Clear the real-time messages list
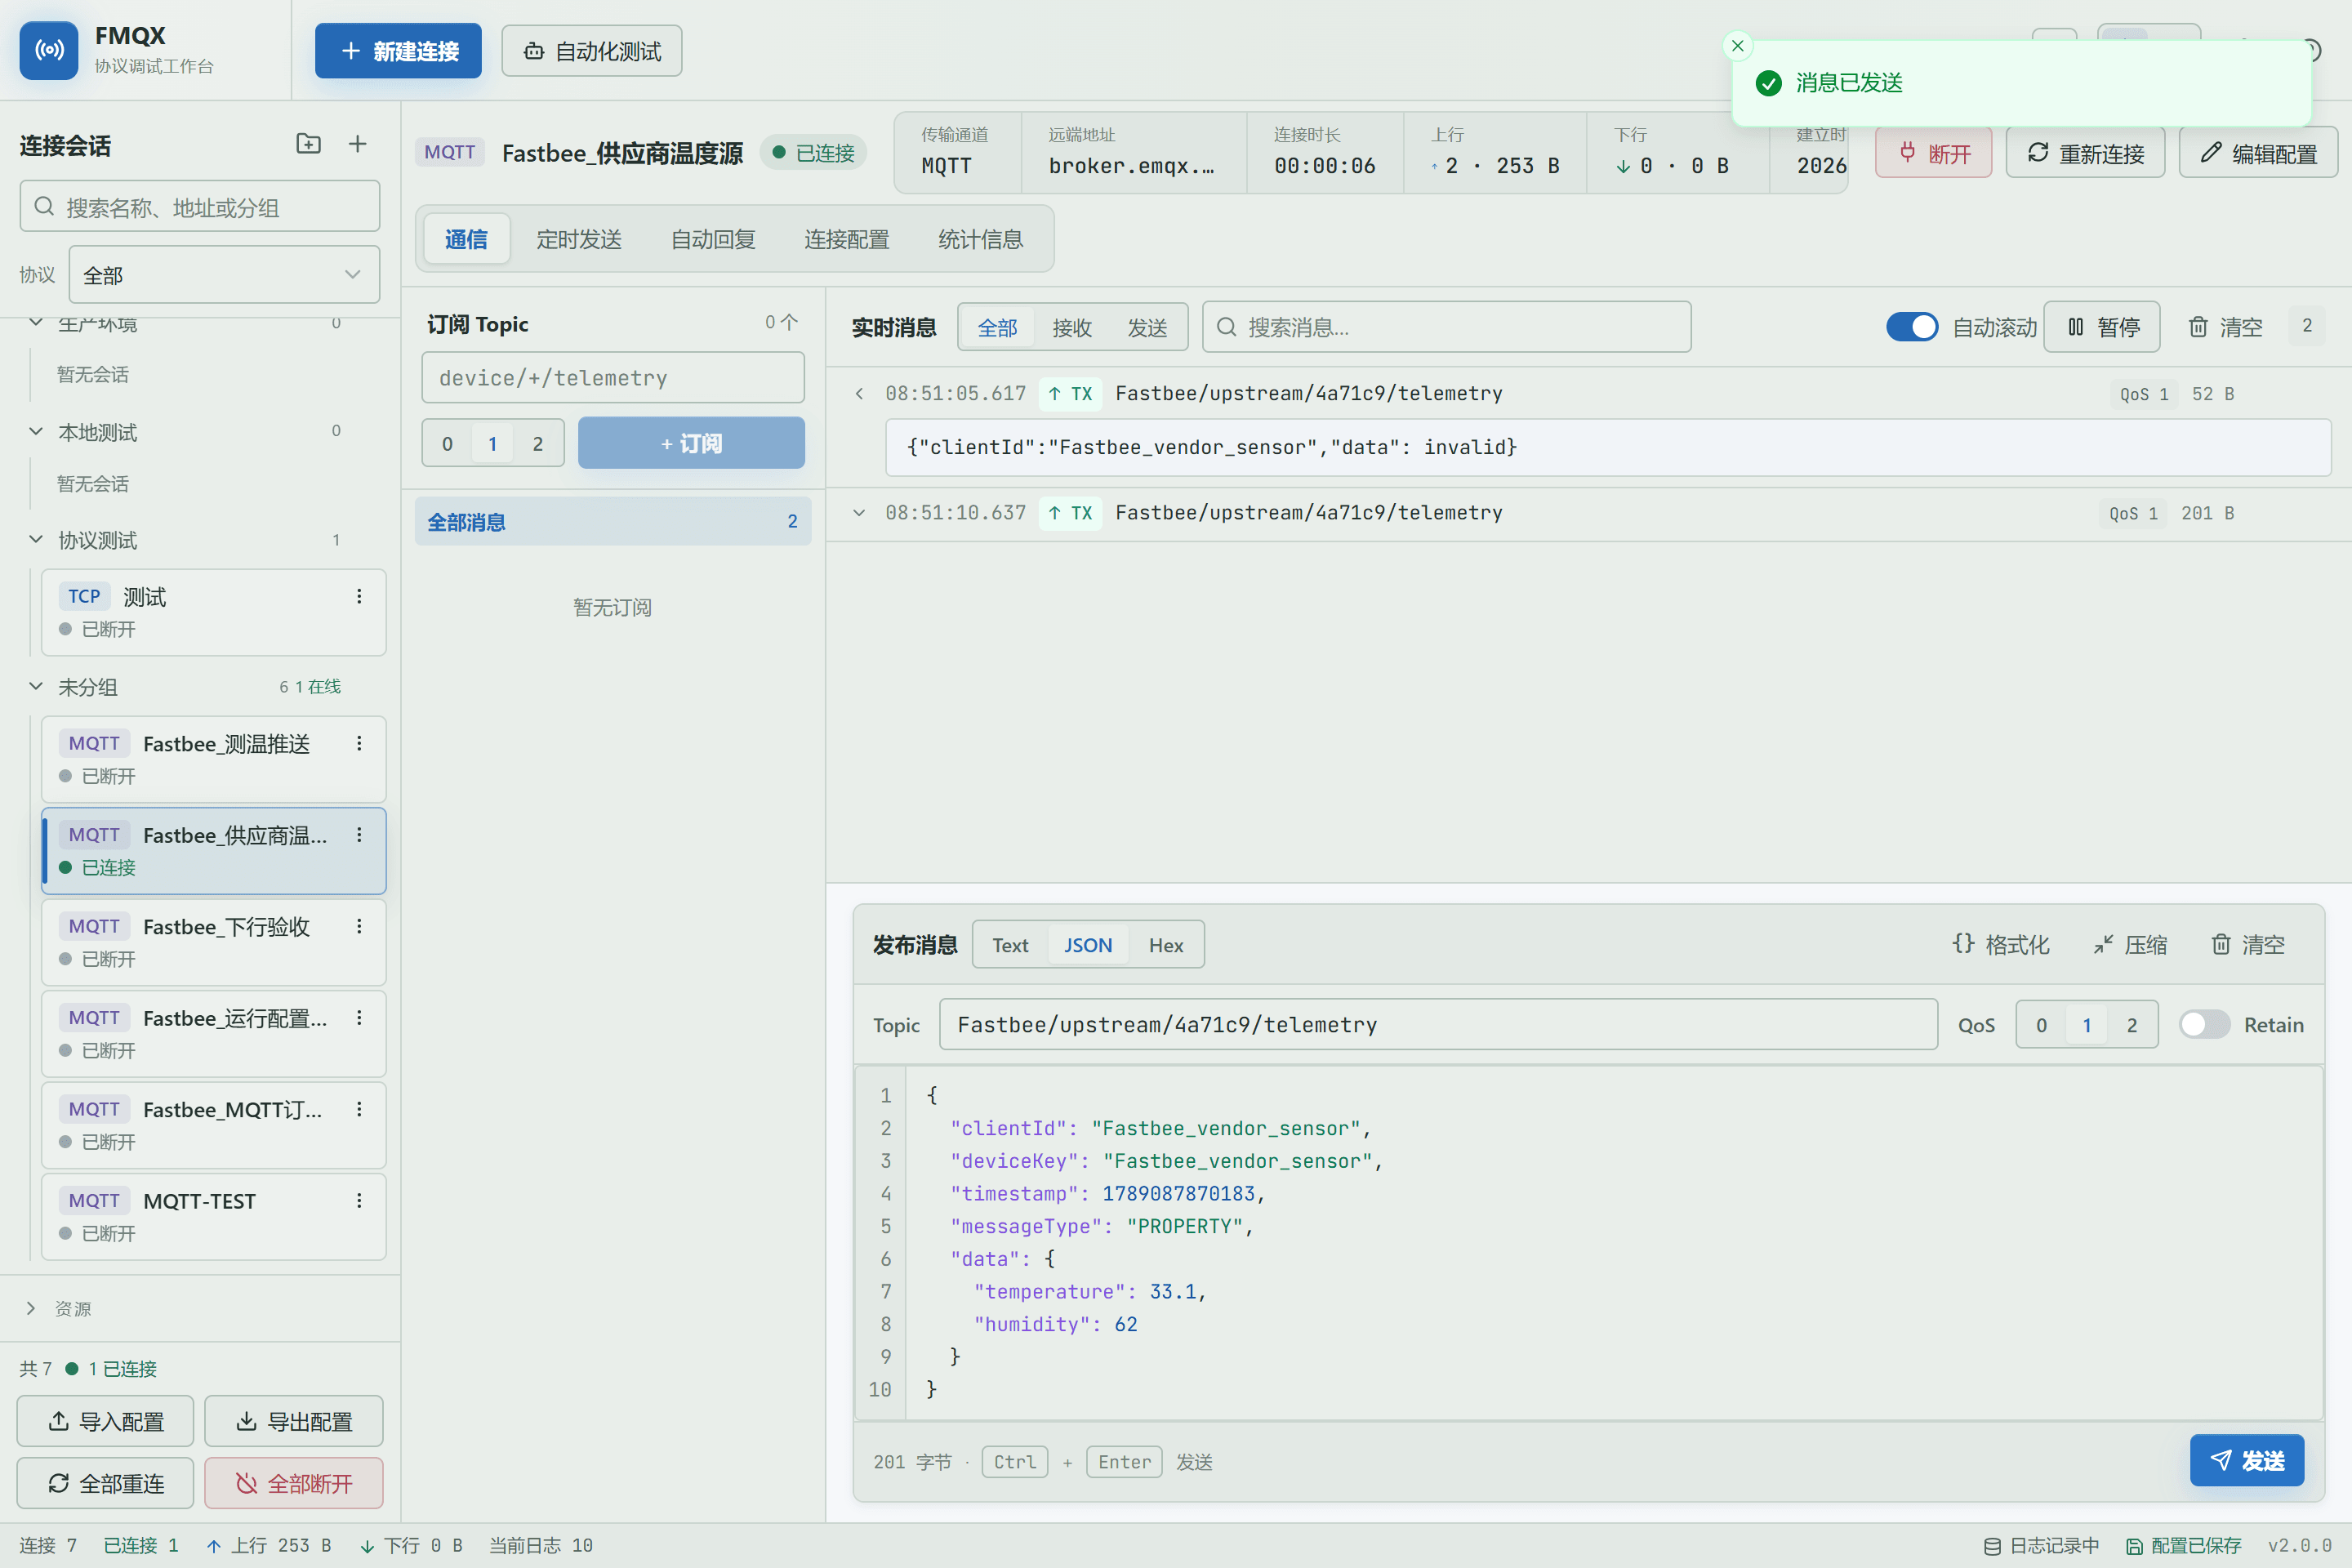Viewport: 2352px width, 1568px height. 2225,327
